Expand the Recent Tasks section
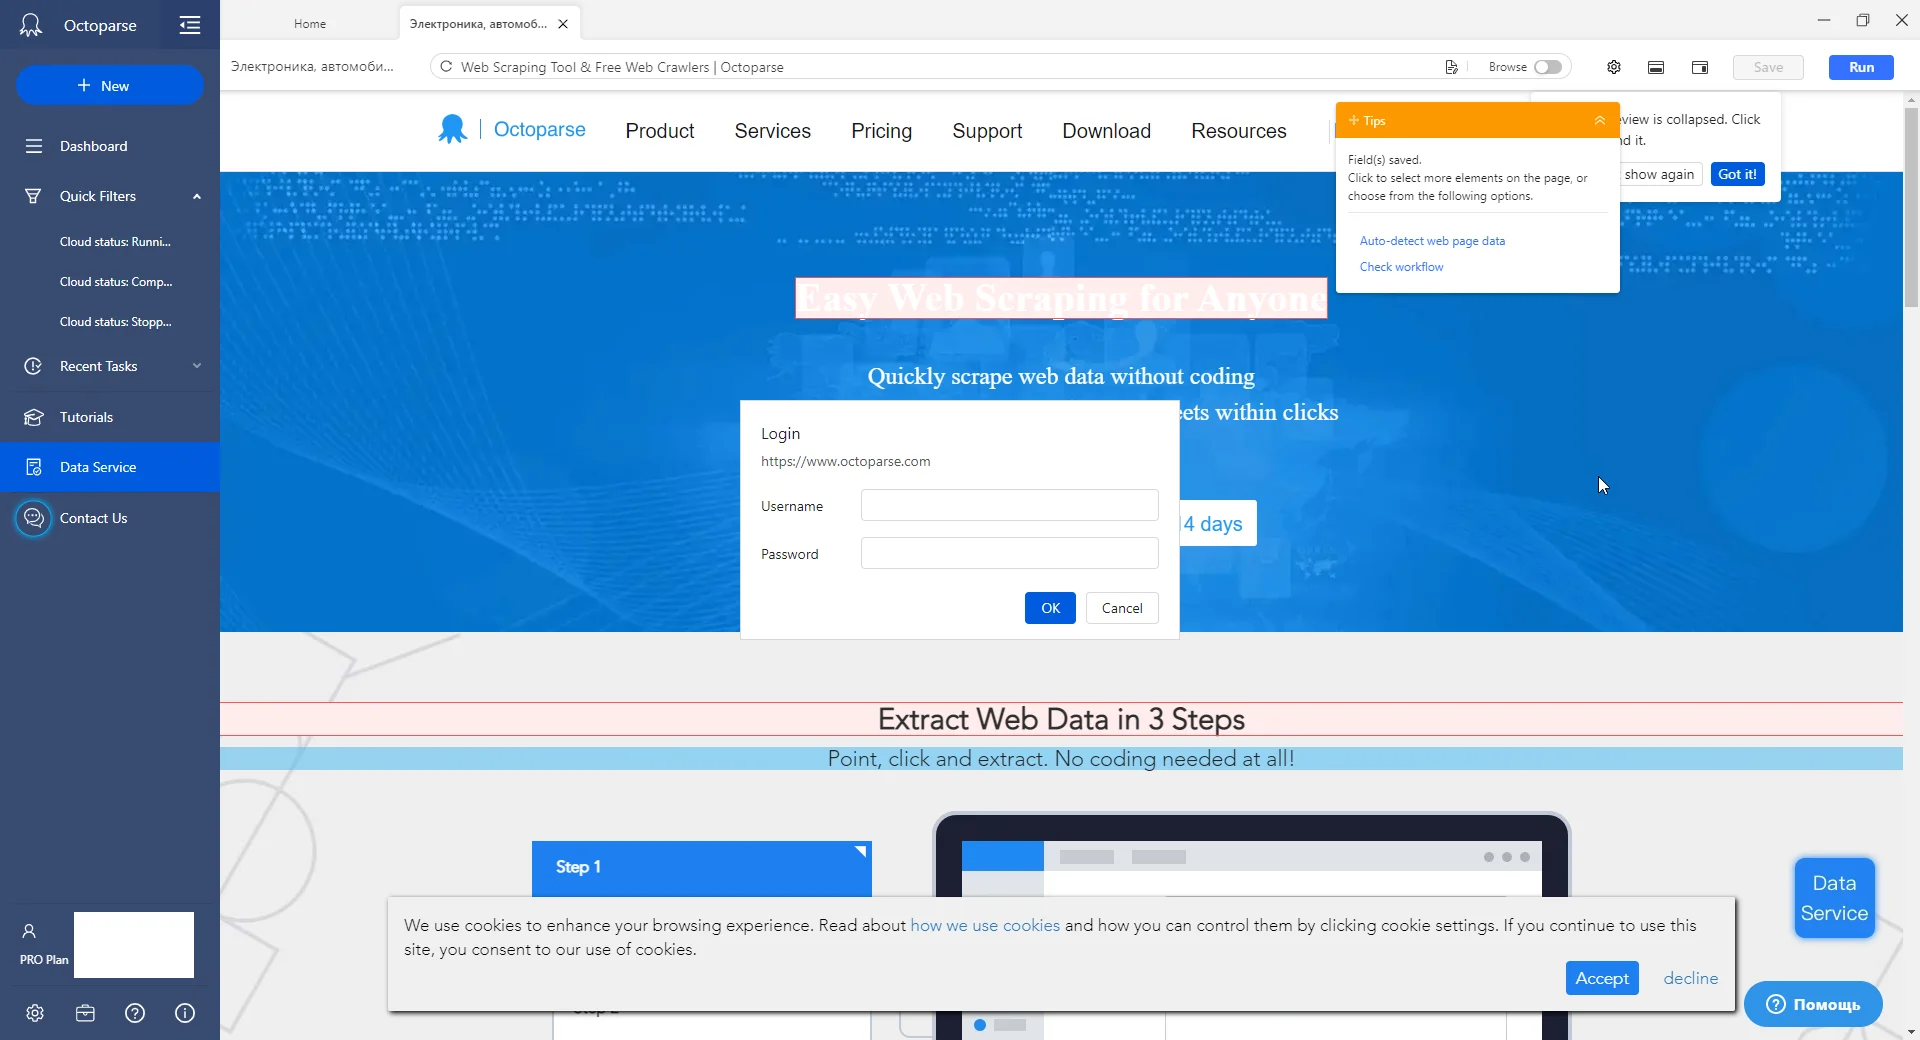 point(197,366)
